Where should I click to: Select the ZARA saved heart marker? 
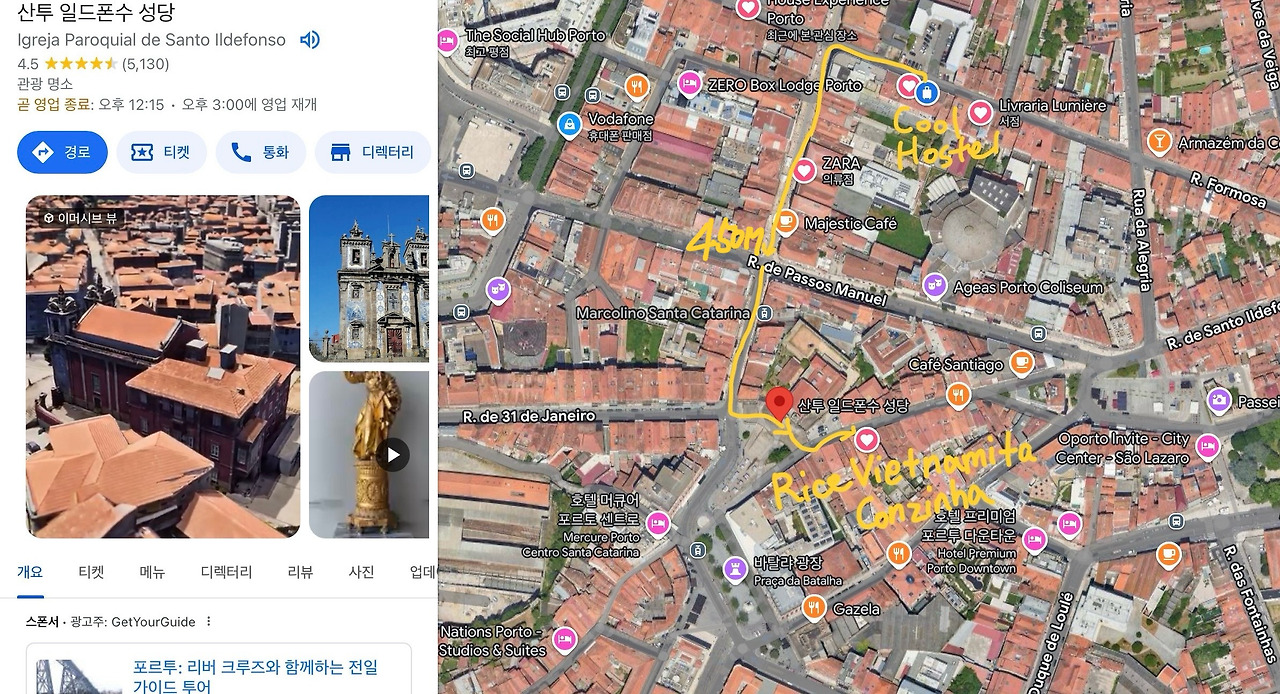tap(805, 170)
